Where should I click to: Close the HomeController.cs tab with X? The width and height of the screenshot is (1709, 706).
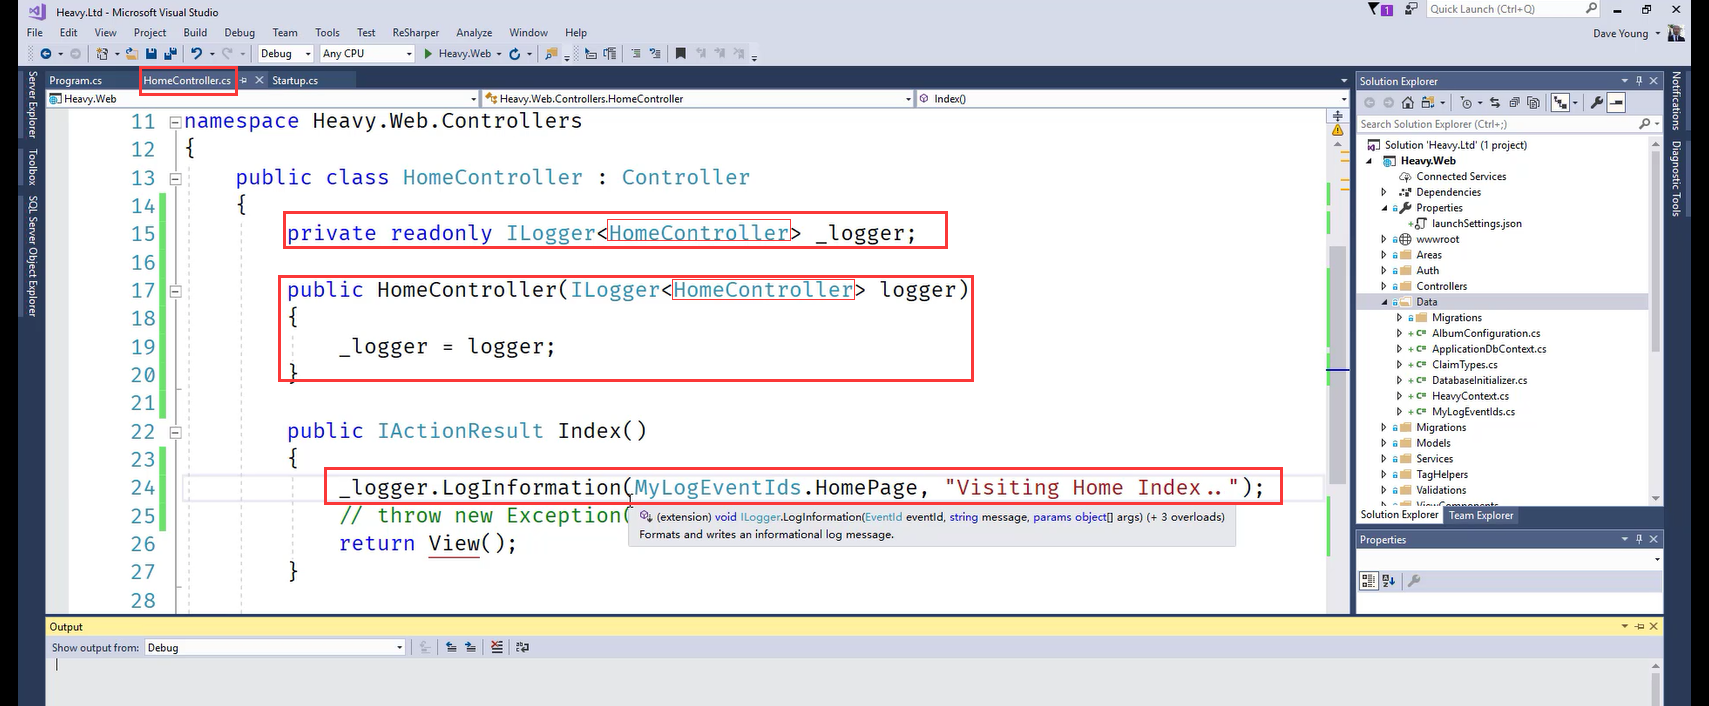click(259, 80)
